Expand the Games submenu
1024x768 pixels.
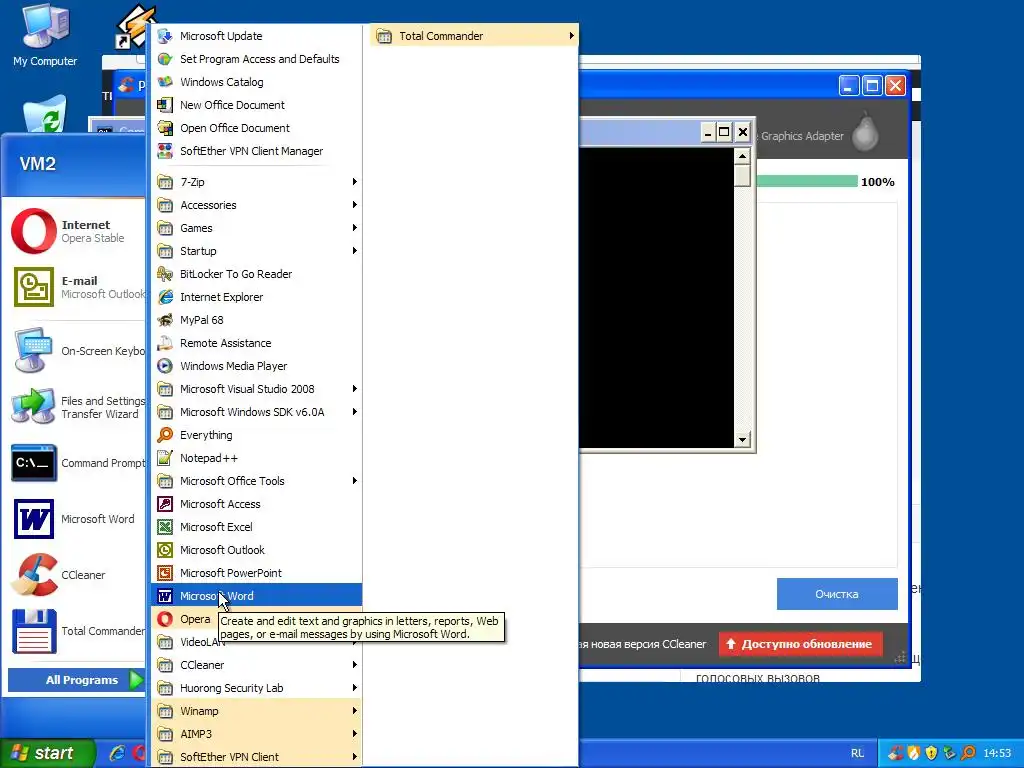[256, 228]
